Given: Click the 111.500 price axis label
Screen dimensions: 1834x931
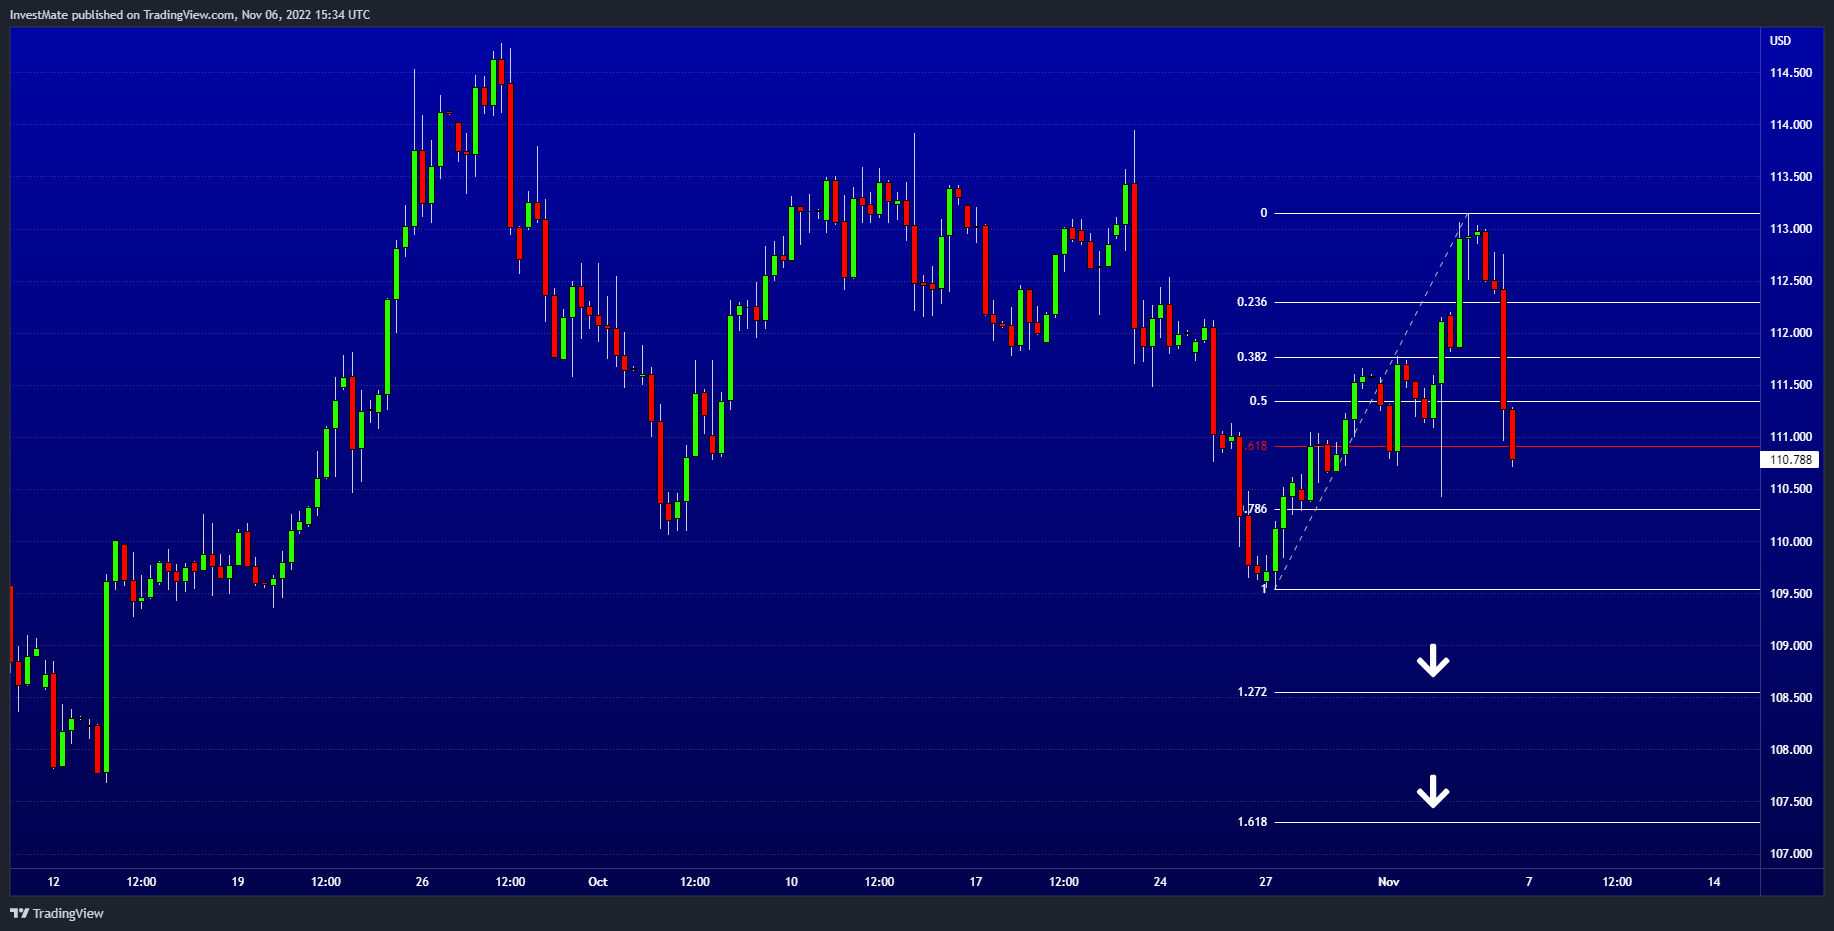Looking at the screenshot, I should [x=1791, y=385].
